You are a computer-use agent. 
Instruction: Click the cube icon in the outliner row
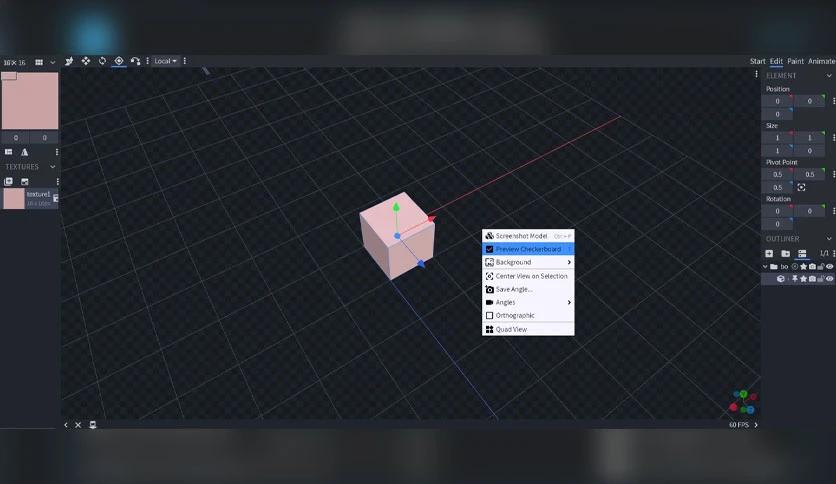pyautogui.click(x=781, y=279)
